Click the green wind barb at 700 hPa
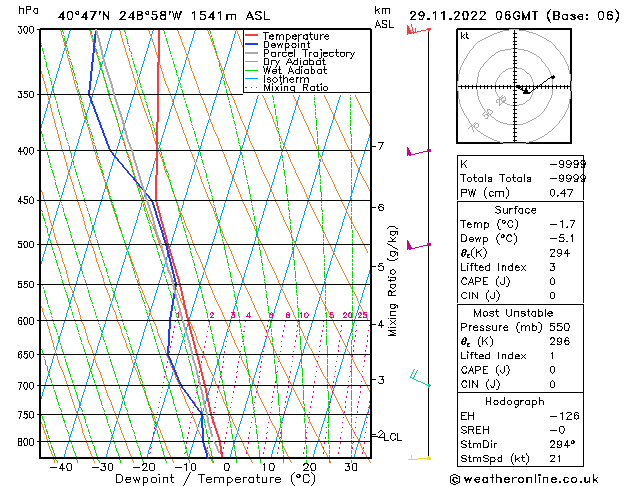Viewport: 629px width, 486px height. 420,378
